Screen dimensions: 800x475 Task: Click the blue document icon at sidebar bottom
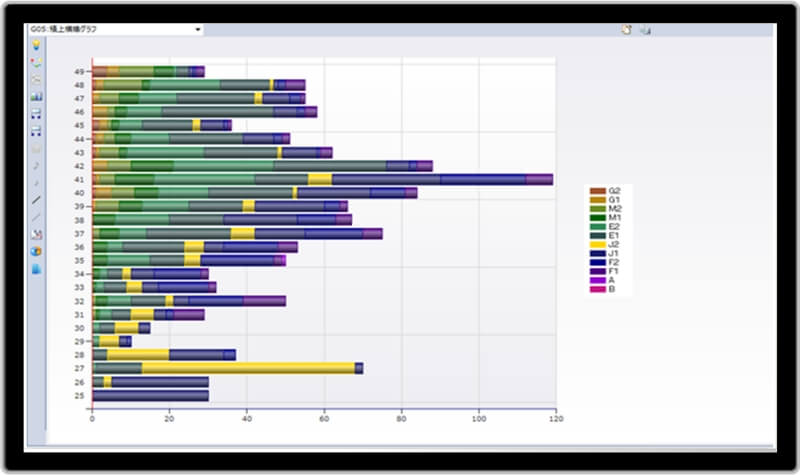(37, 269)
